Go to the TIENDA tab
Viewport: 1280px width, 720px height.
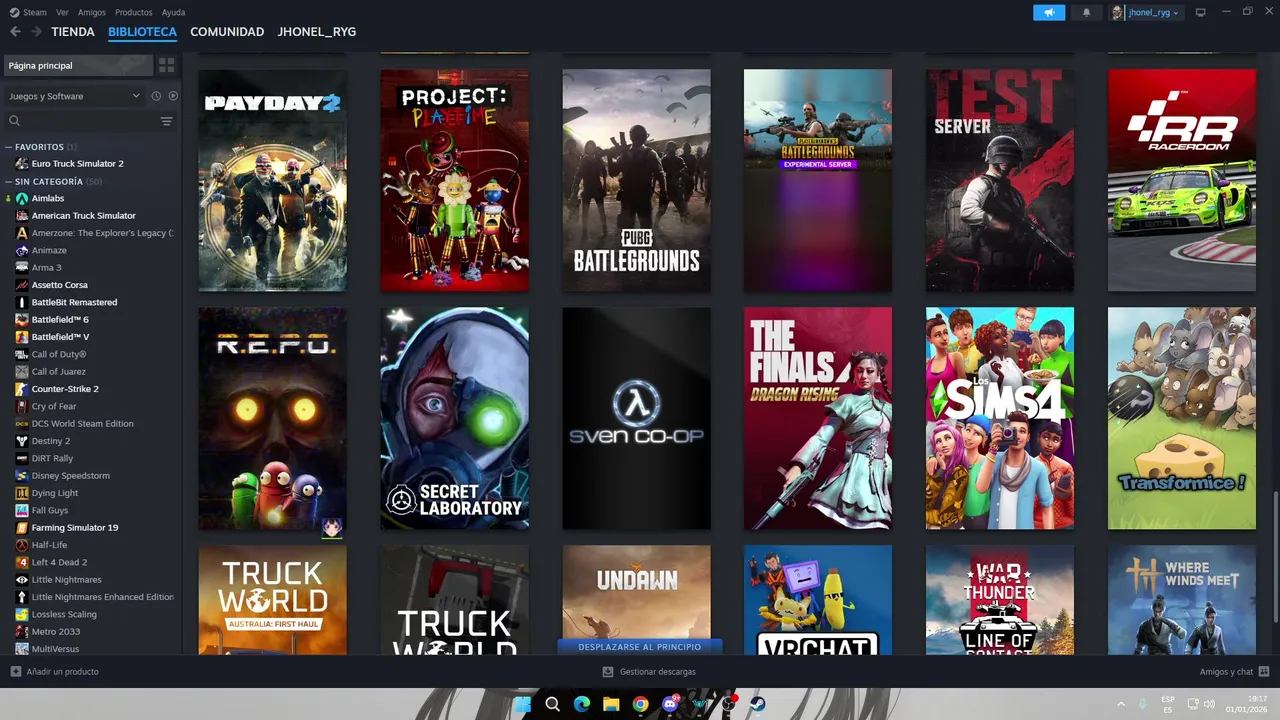click(73, 32)
